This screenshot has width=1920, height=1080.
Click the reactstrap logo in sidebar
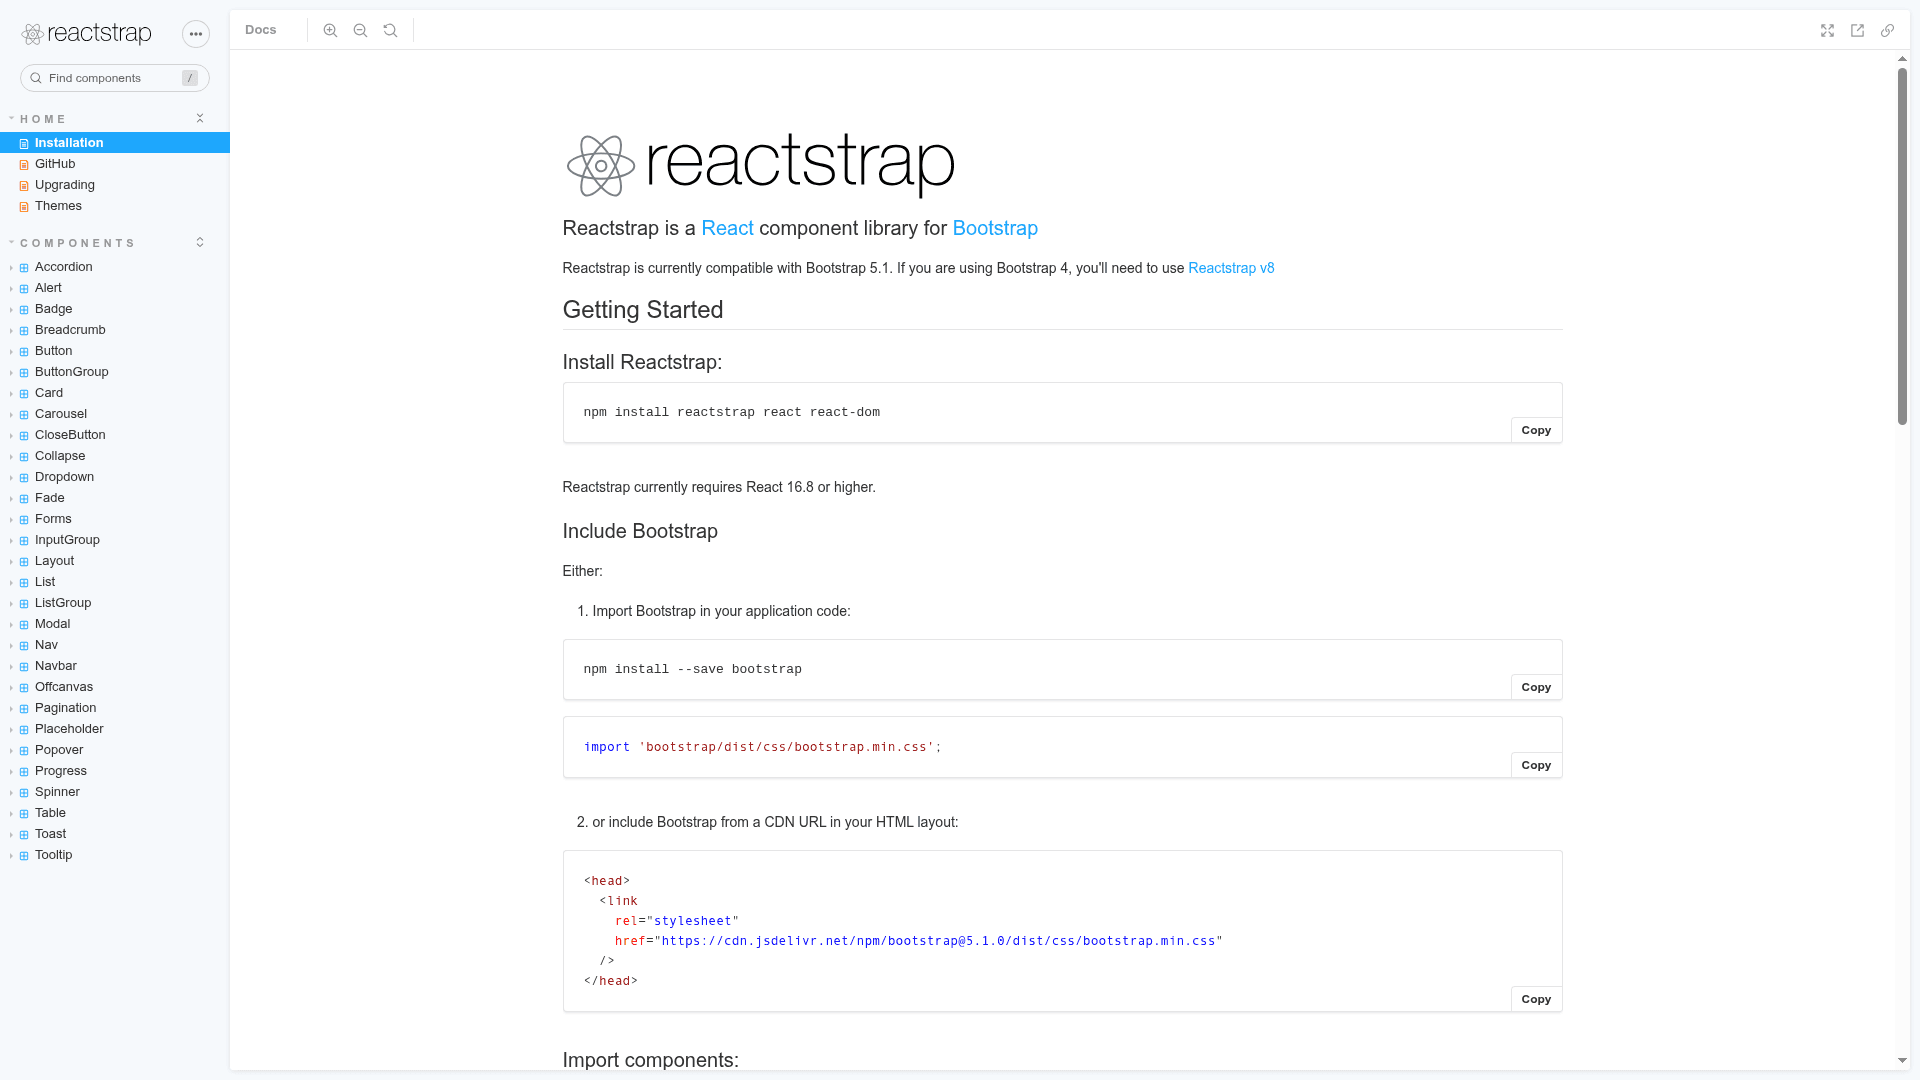pos(87,34)
